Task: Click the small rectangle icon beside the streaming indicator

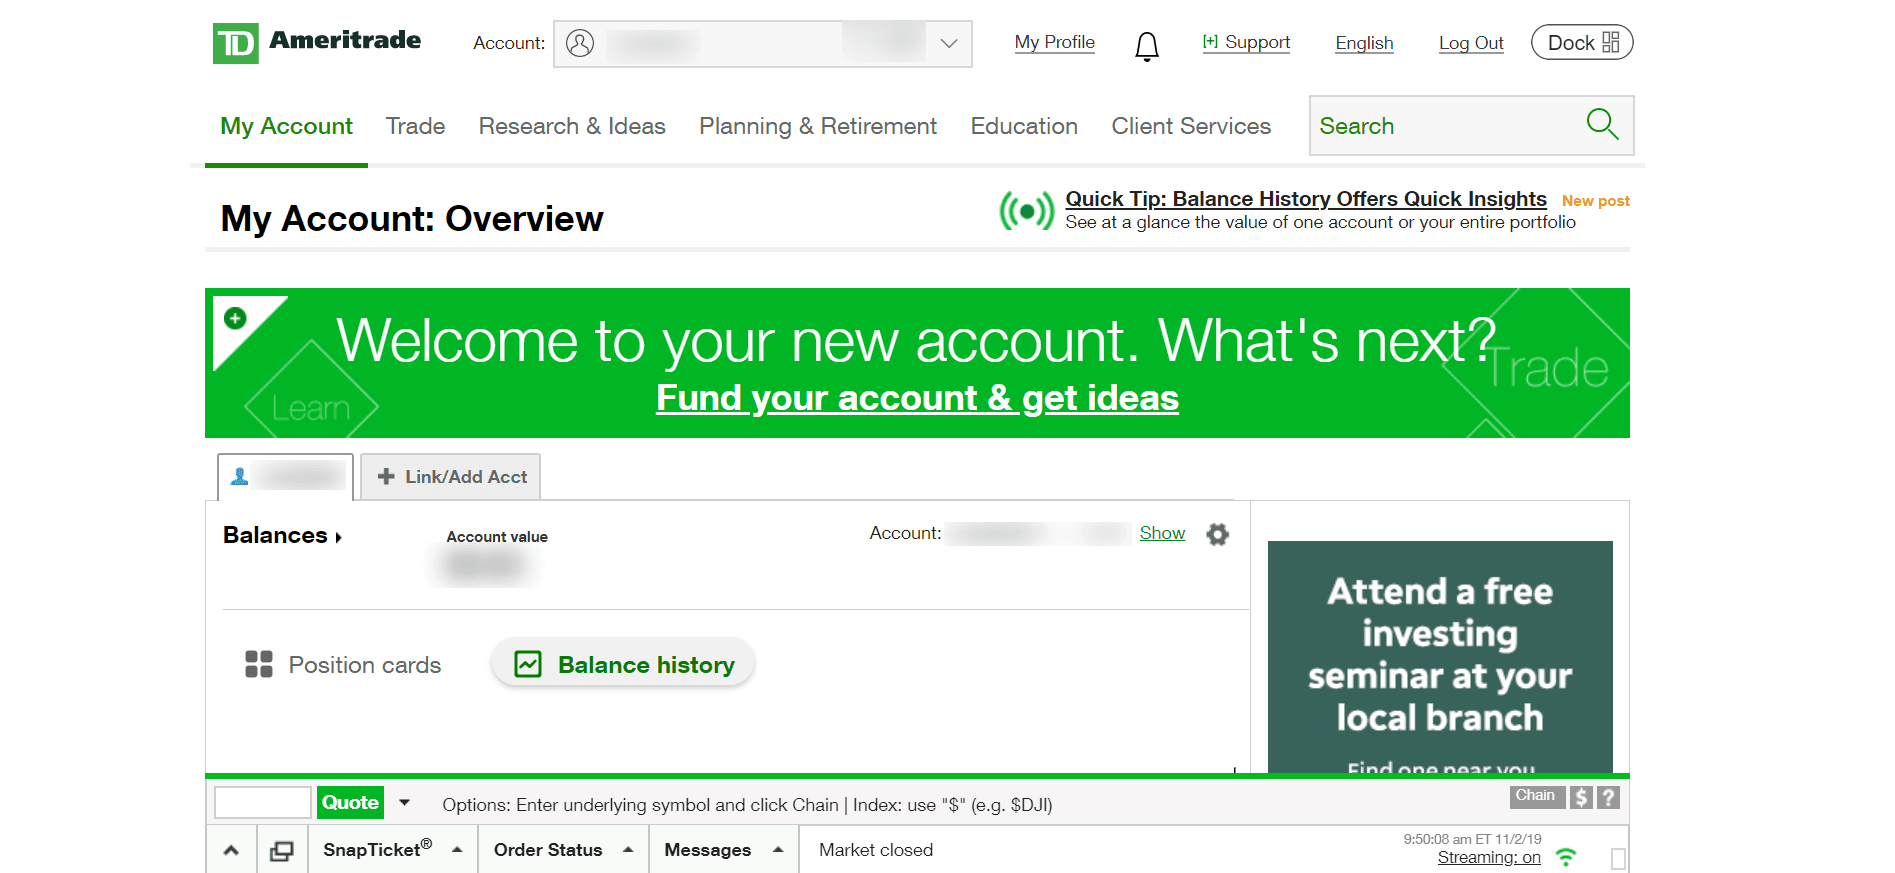Action: [1618, 858]
